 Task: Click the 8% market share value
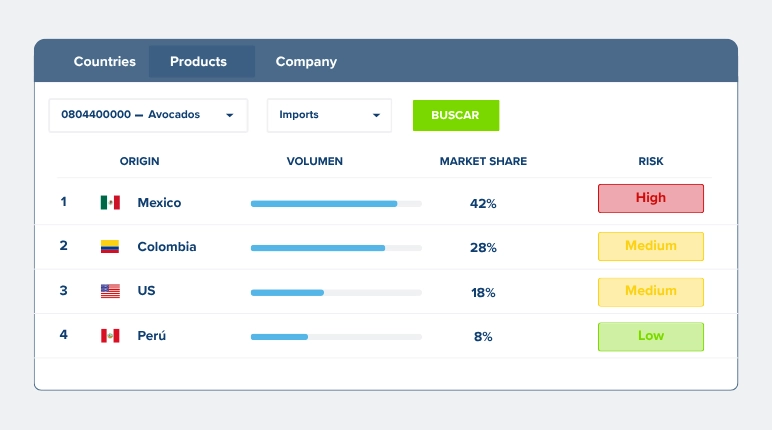(x=483, y=336)
